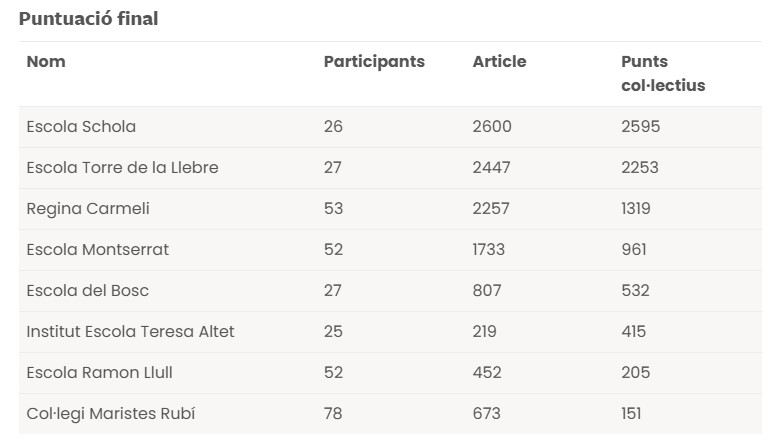The width and height of the screenshot is (778, 445).
Task: Click Escola Montserrat's article value 1733
Action: (x=489, y=250)
